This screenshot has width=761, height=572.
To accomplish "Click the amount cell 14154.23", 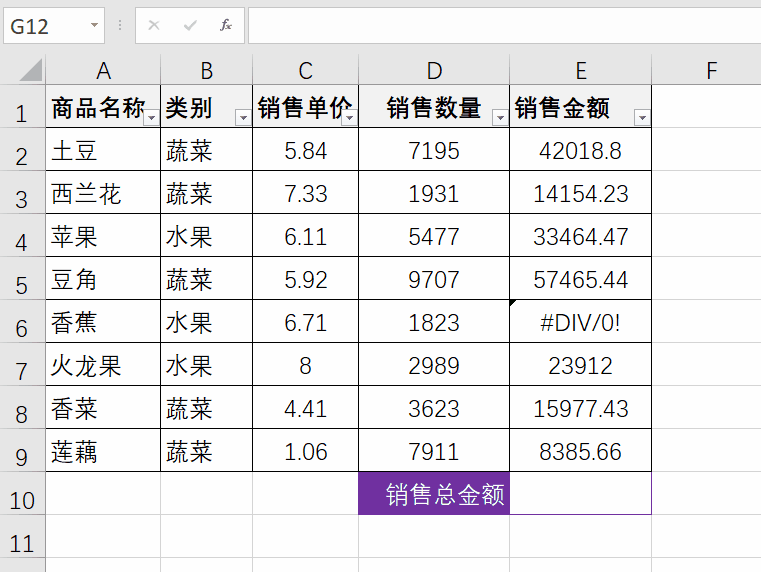I will click(580, 192).
